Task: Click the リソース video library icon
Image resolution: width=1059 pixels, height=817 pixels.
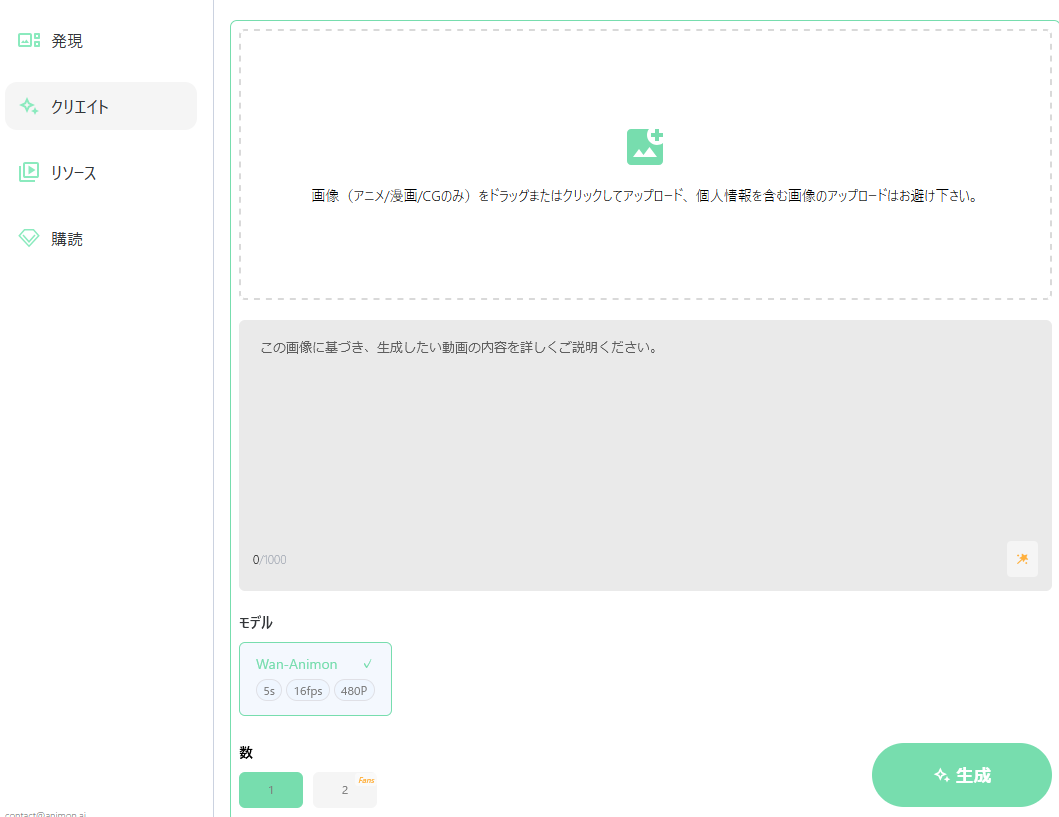Action: coord(29,172)
